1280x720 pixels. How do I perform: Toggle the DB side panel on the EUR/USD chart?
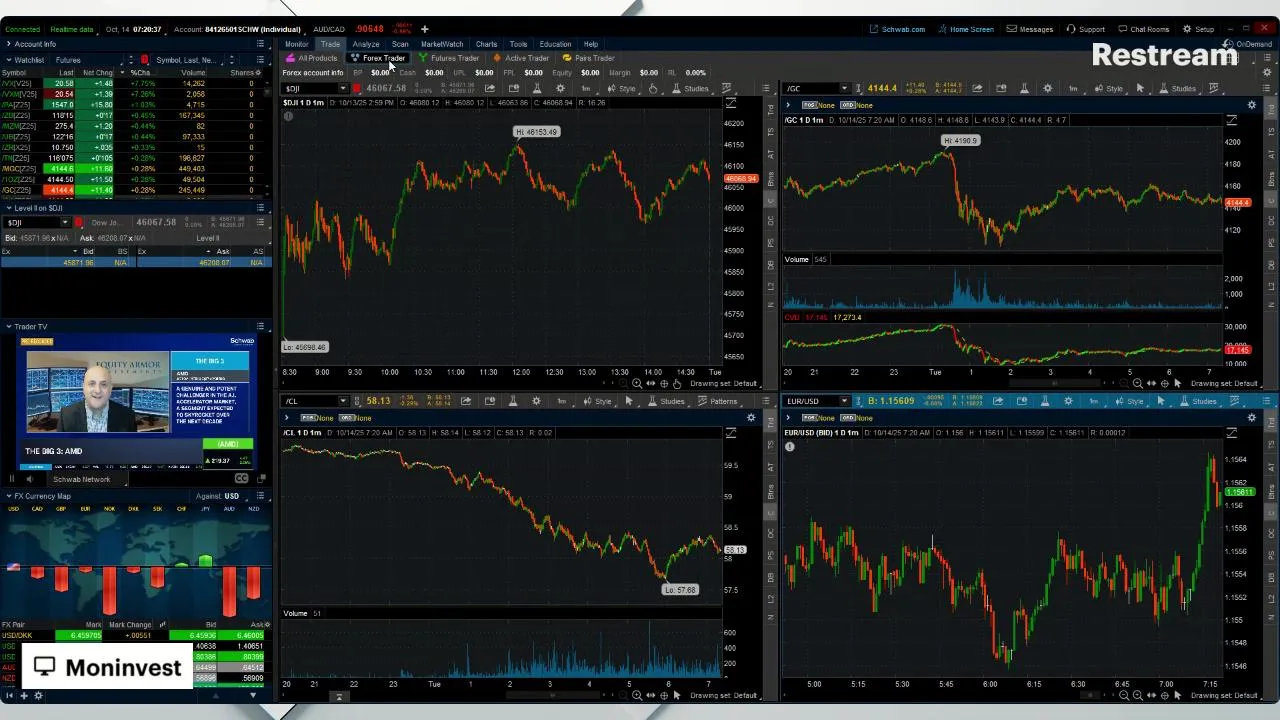(x=1271, y=578)
